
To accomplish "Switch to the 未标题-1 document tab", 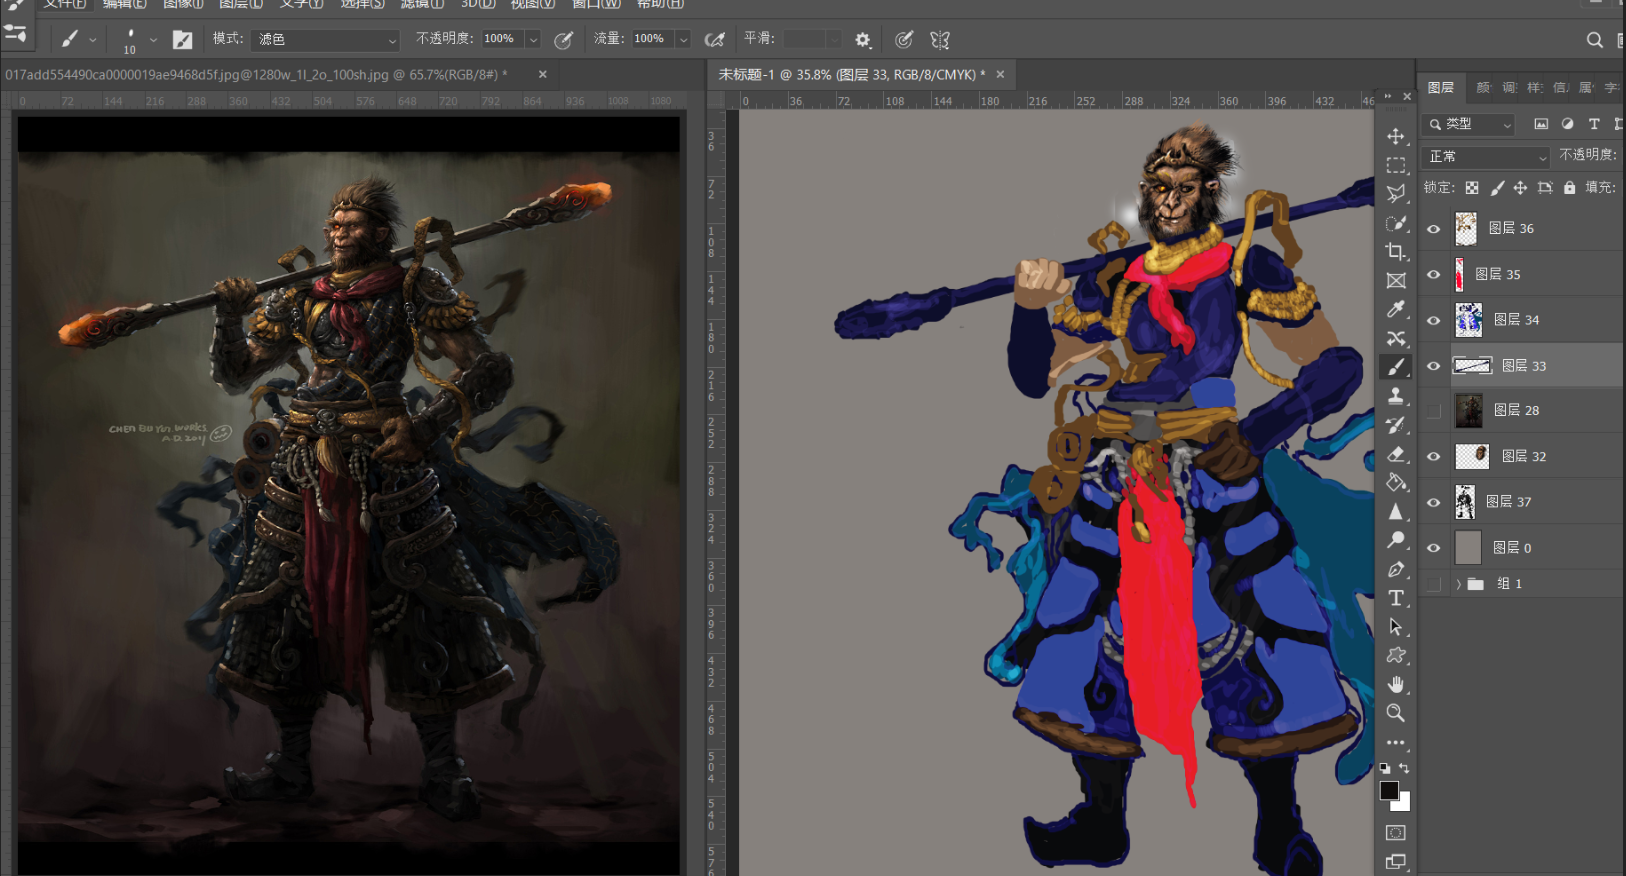I will 850,75.
